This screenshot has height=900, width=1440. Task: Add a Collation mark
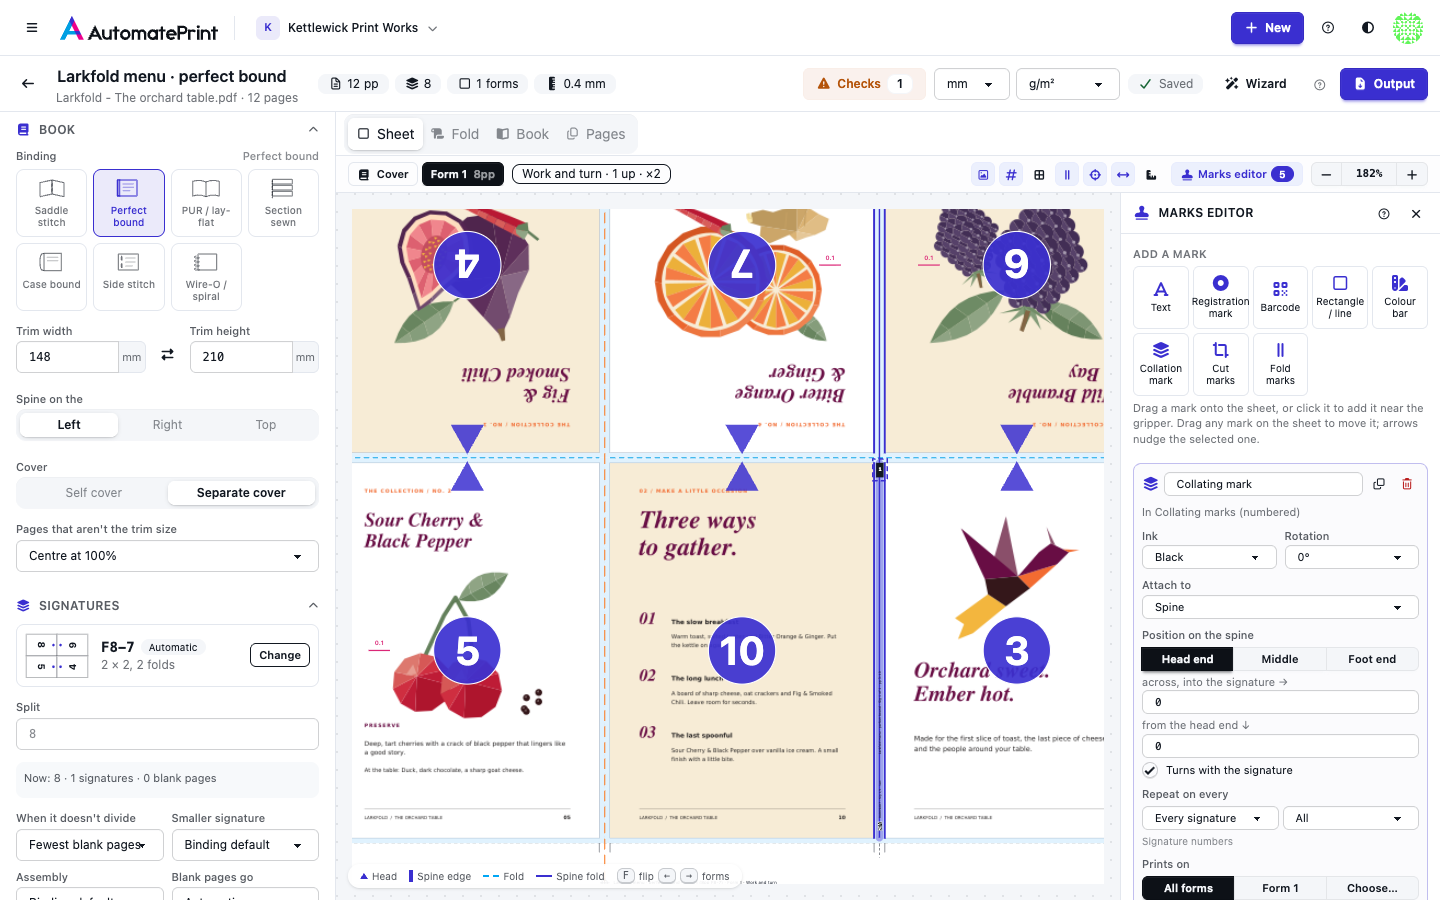1161,364
